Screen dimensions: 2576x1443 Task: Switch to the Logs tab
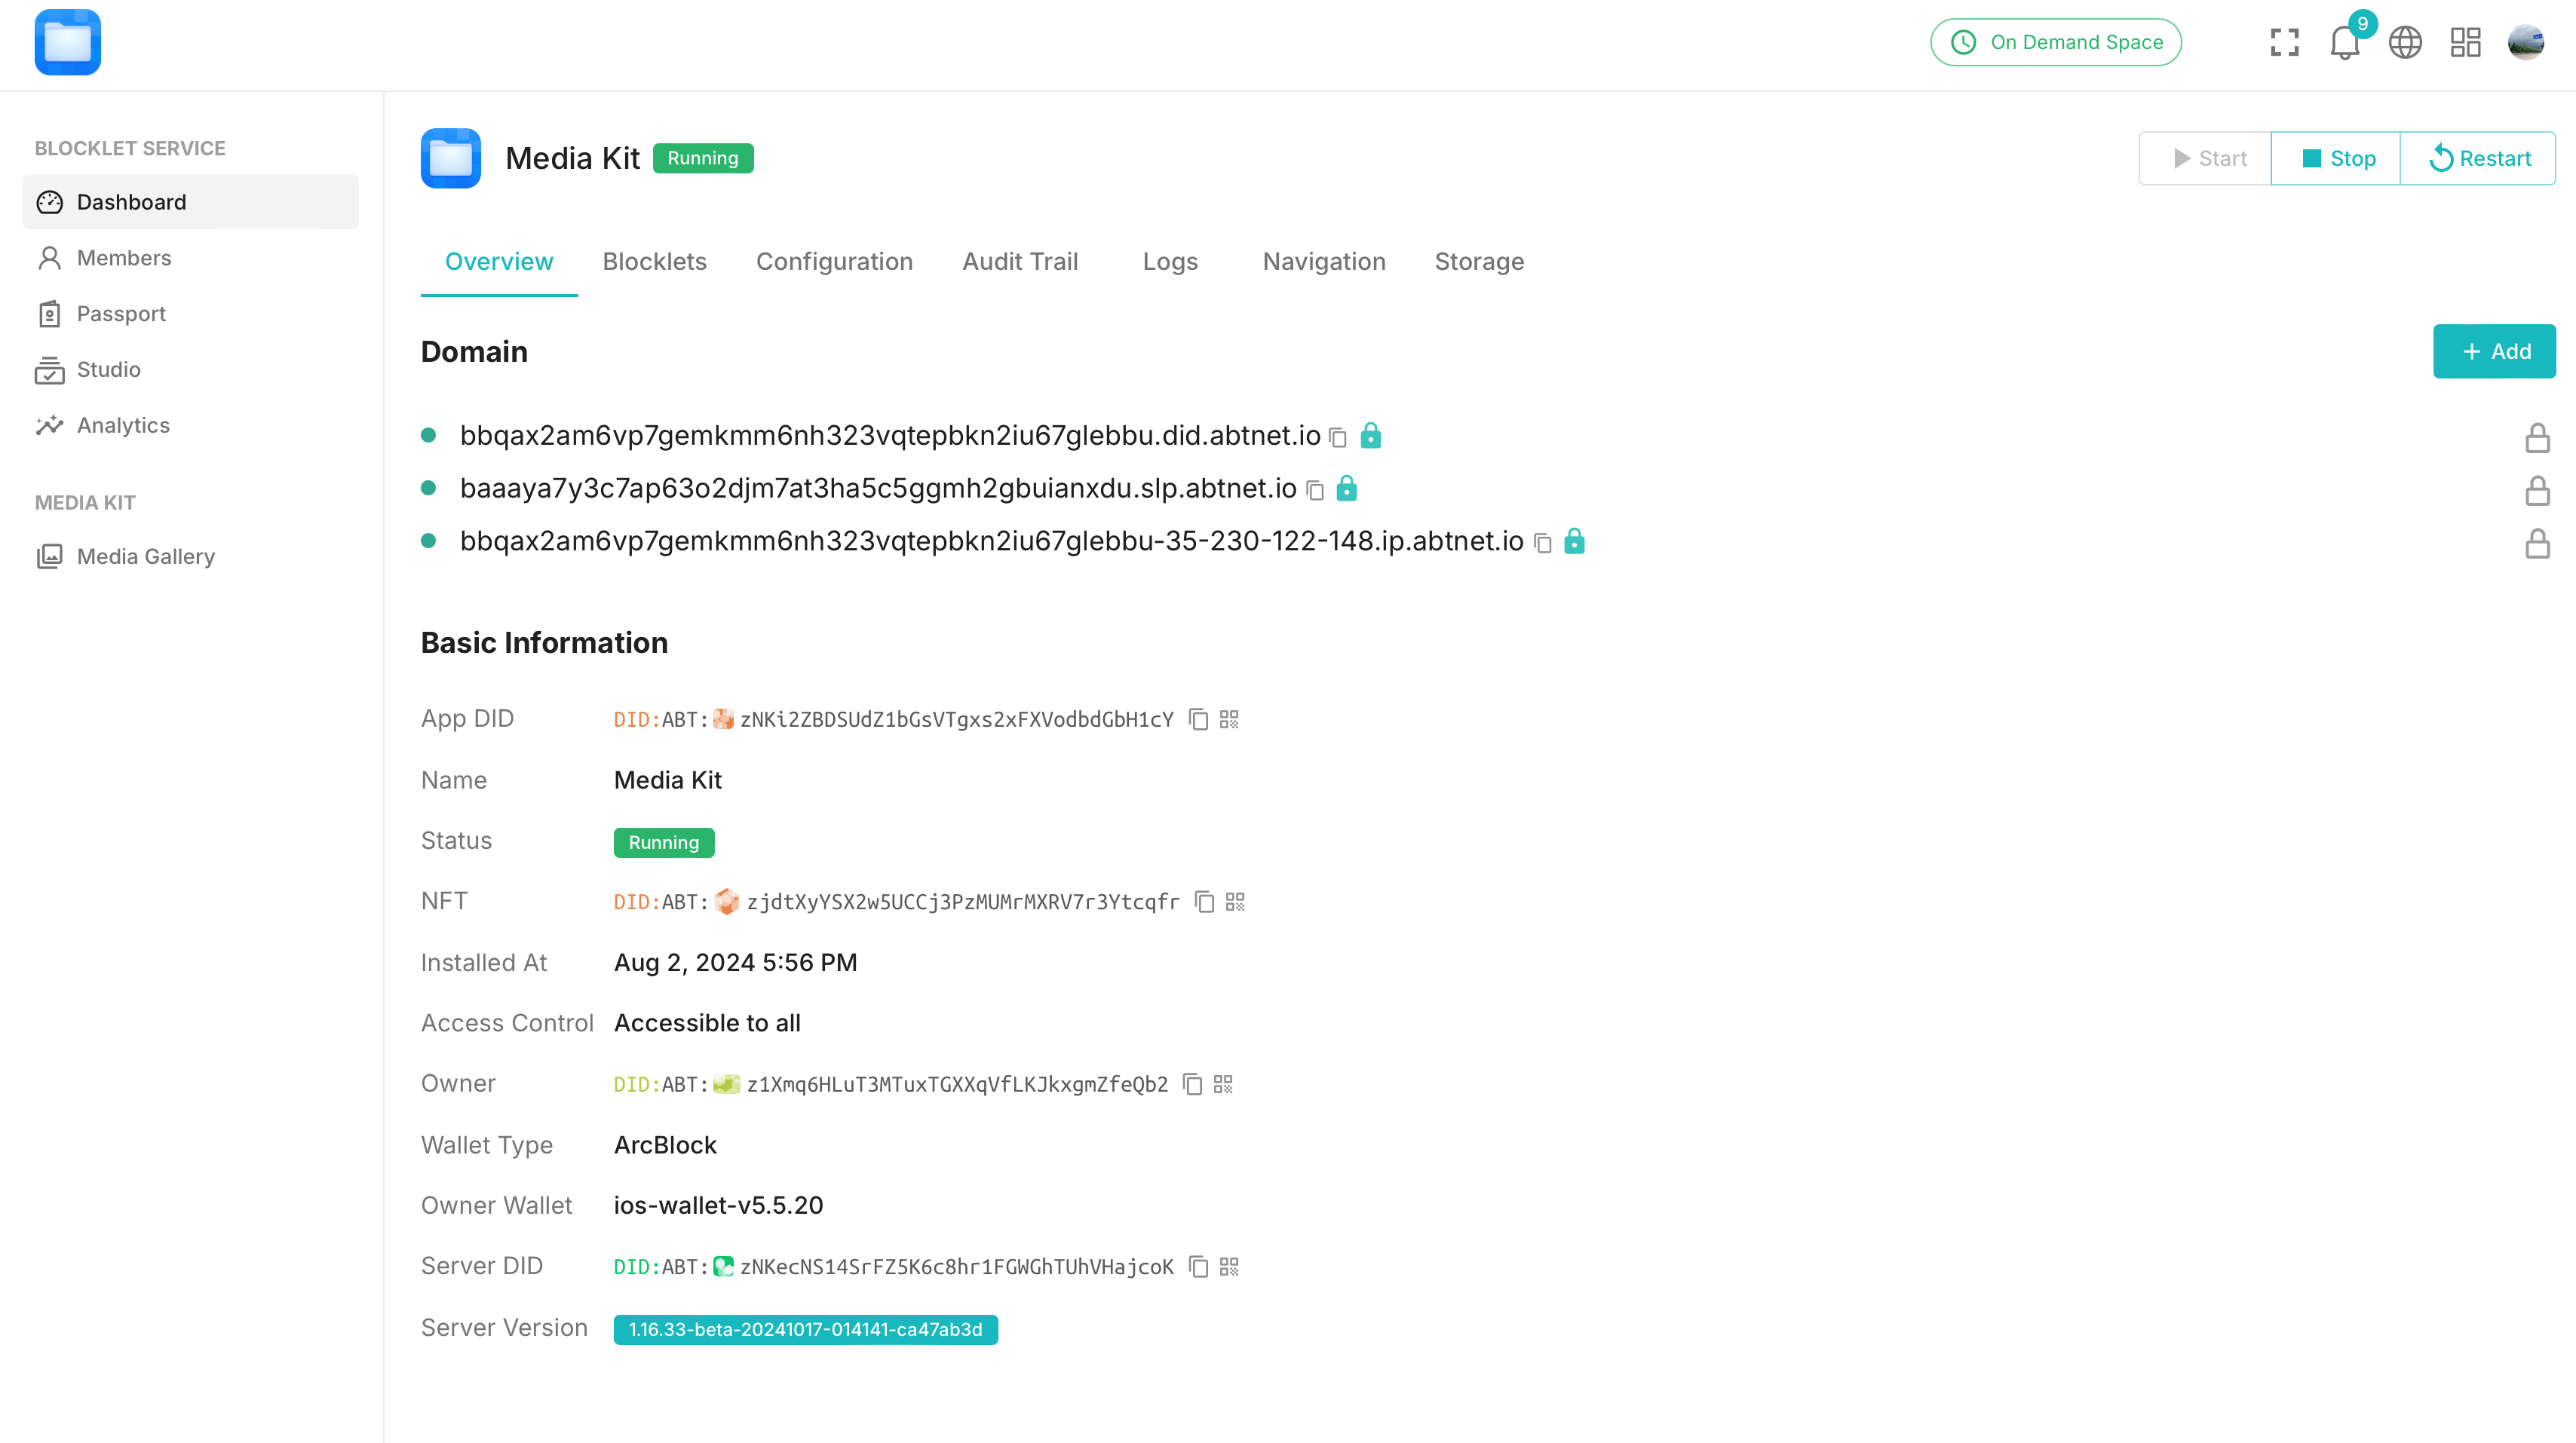tap(1170, 262)
